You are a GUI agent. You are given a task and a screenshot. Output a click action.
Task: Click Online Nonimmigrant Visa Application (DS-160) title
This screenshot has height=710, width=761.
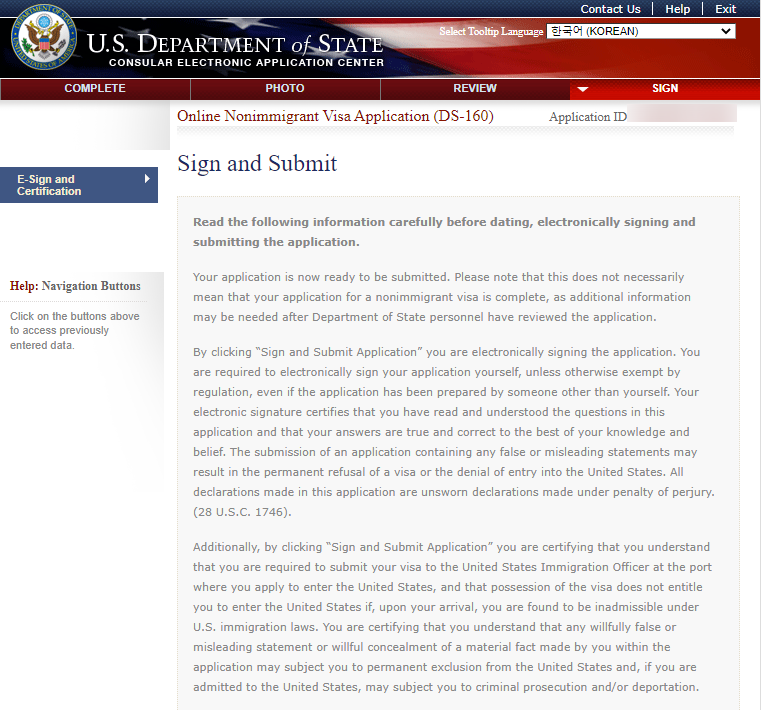coord(335,116)
